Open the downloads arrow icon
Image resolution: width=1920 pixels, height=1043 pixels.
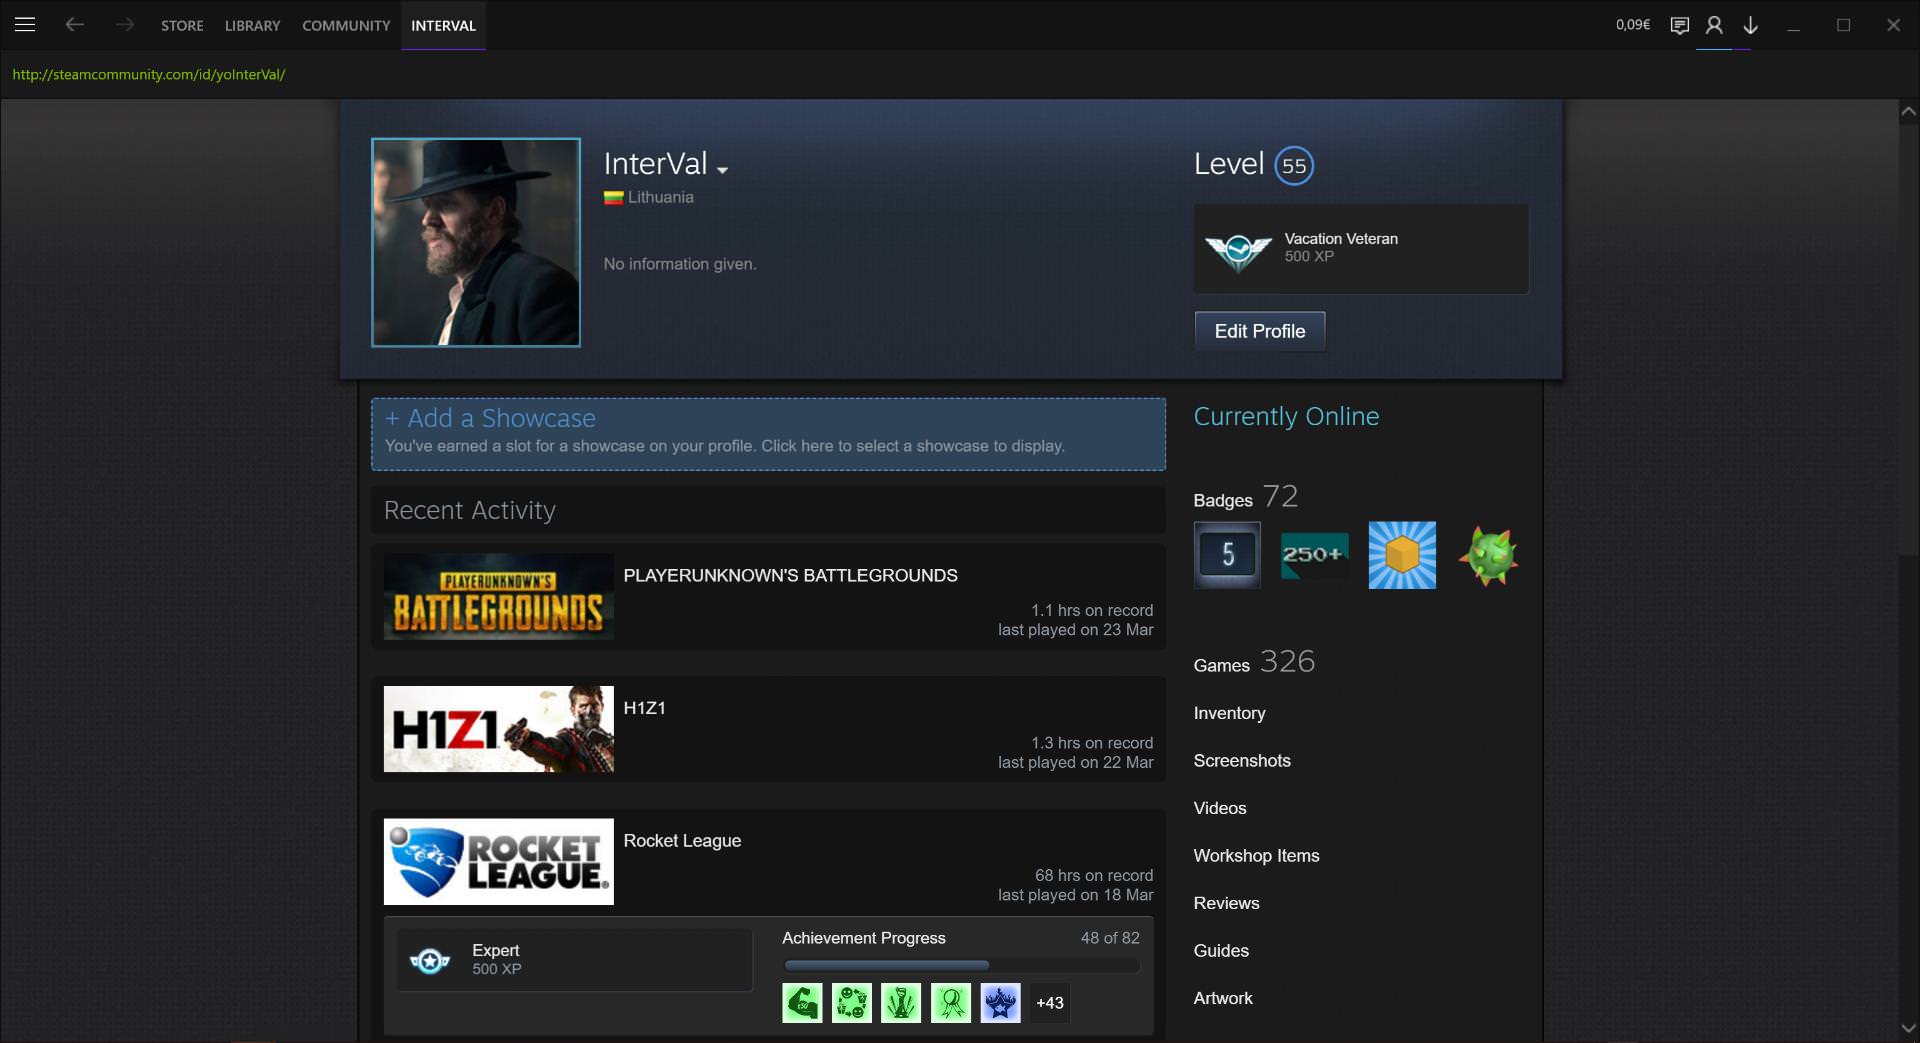point(1750,25)
